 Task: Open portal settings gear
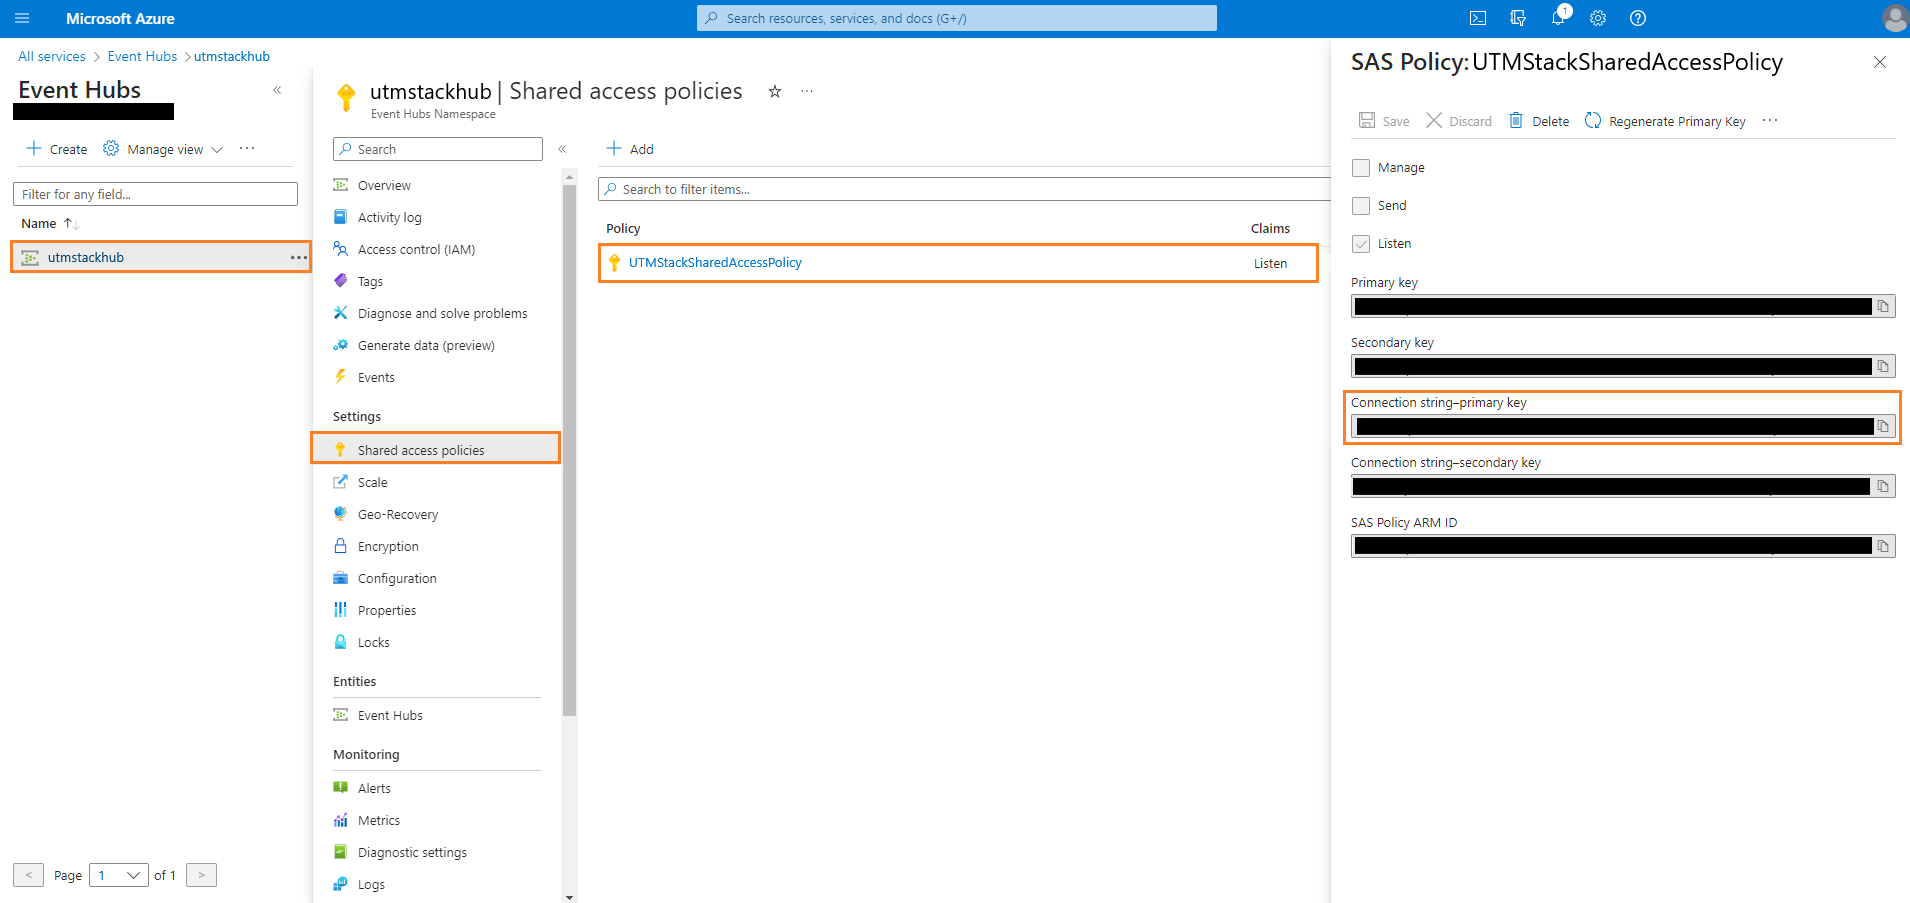coord(1598,18)
